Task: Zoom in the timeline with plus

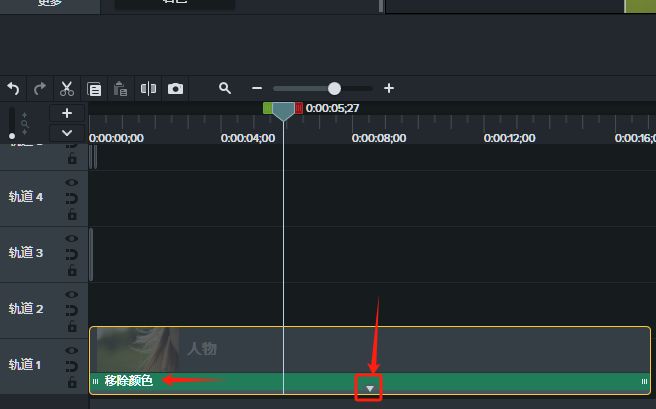Action: click(389, 88)
